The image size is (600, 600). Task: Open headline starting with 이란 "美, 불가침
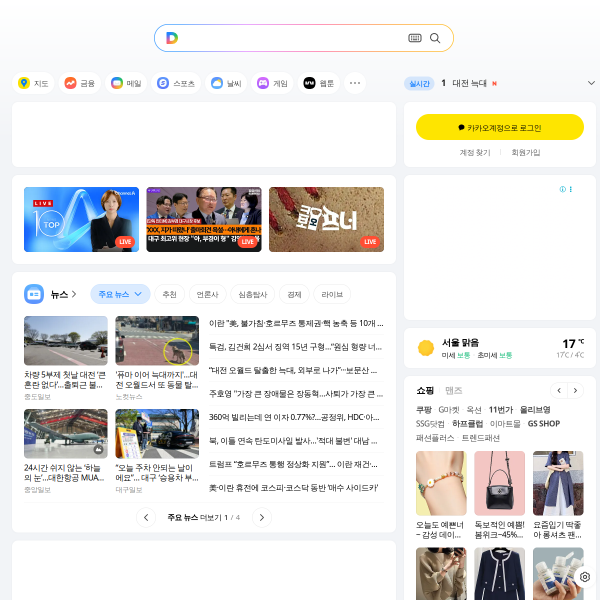[x=296, y=323]
